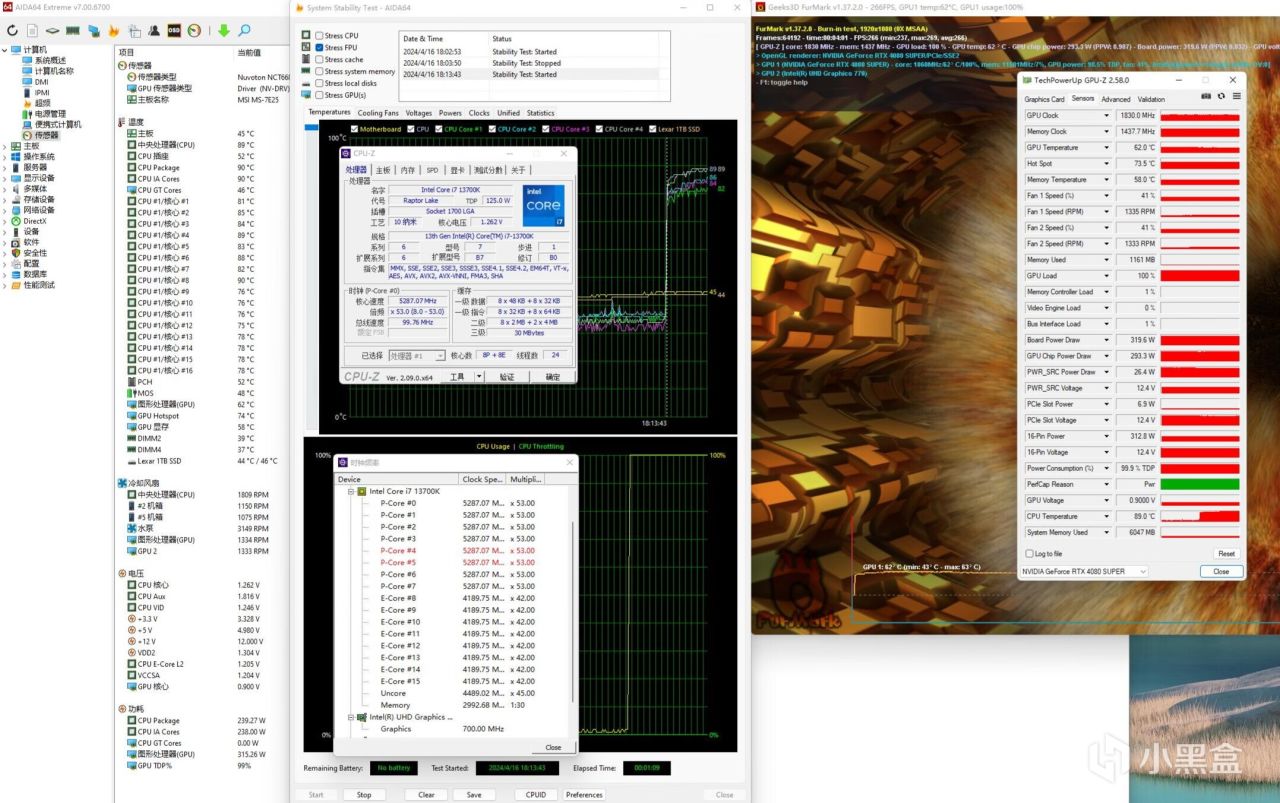Screen dimensions: 1280x803
Task: Expand the 主板 tree node in AIDA64
Action: (5, 146)
